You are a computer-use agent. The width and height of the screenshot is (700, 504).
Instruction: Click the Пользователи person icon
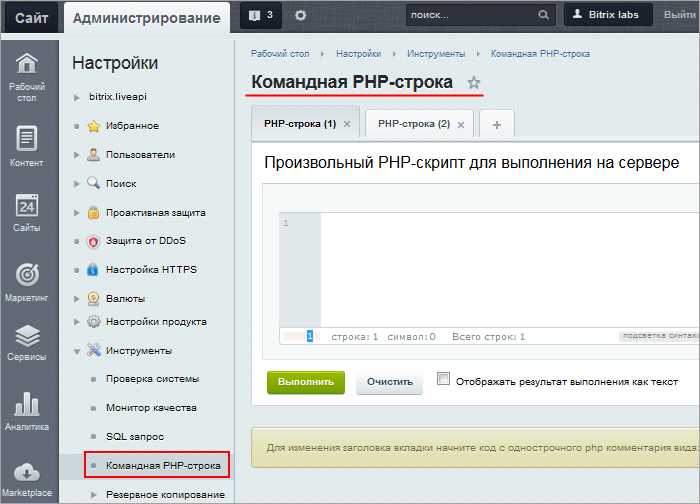[x=93, y=155]
